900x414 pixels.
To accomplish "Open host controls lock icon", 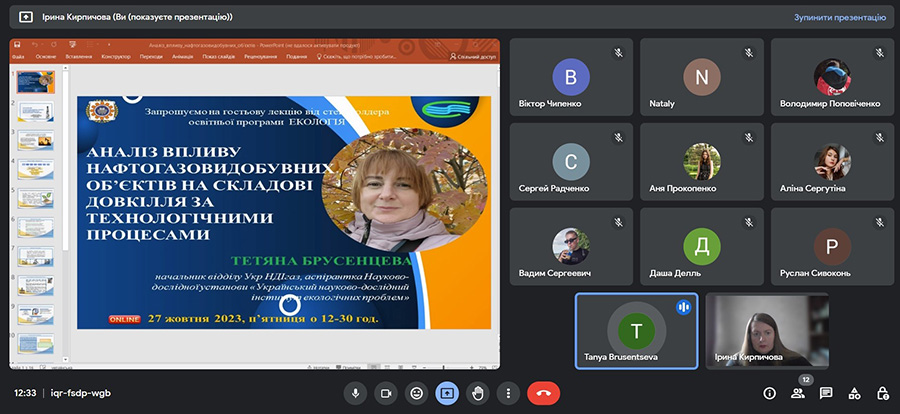I will pyautogui.click(x=883, y=393).
